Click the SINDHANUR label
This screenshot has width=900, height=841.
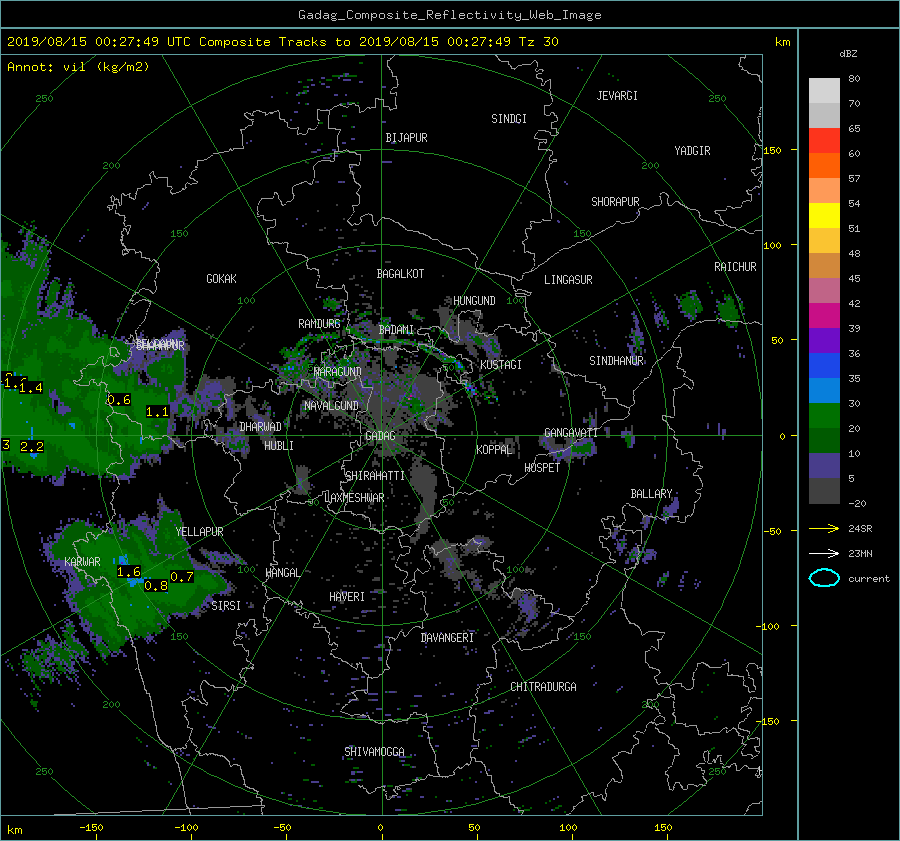(x=616, y=361)
